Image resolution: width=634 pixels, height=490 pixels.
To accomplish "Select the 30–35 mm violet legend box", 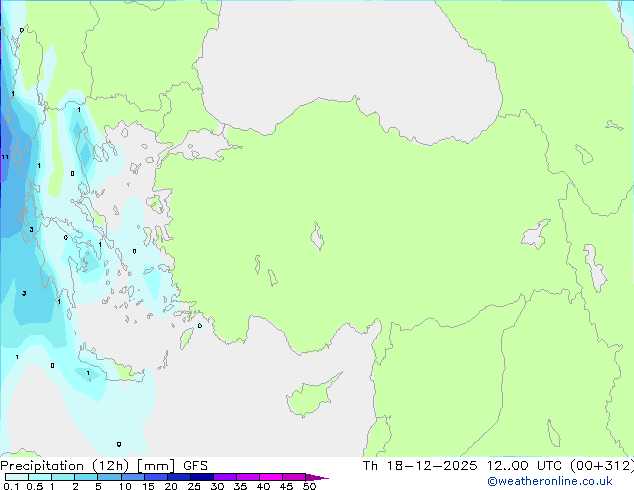I will pos(224,477).
